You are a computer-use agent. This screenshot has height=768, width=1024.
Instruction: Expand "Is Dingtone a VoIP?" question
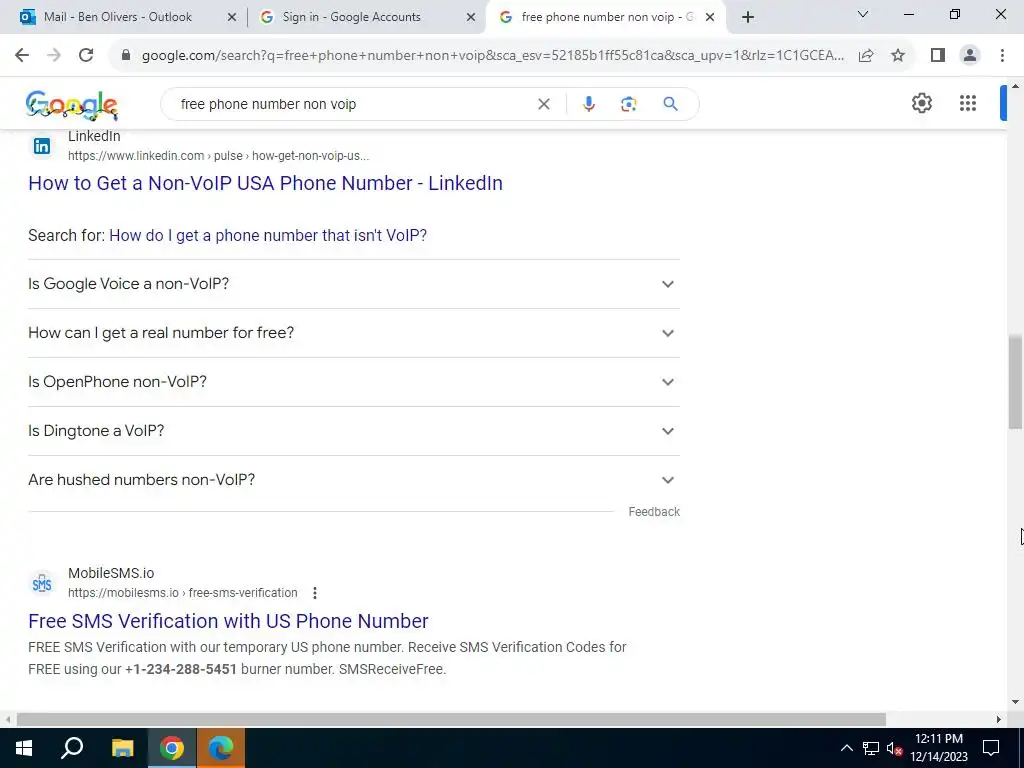pyautogui.click(x=354, y=431)
